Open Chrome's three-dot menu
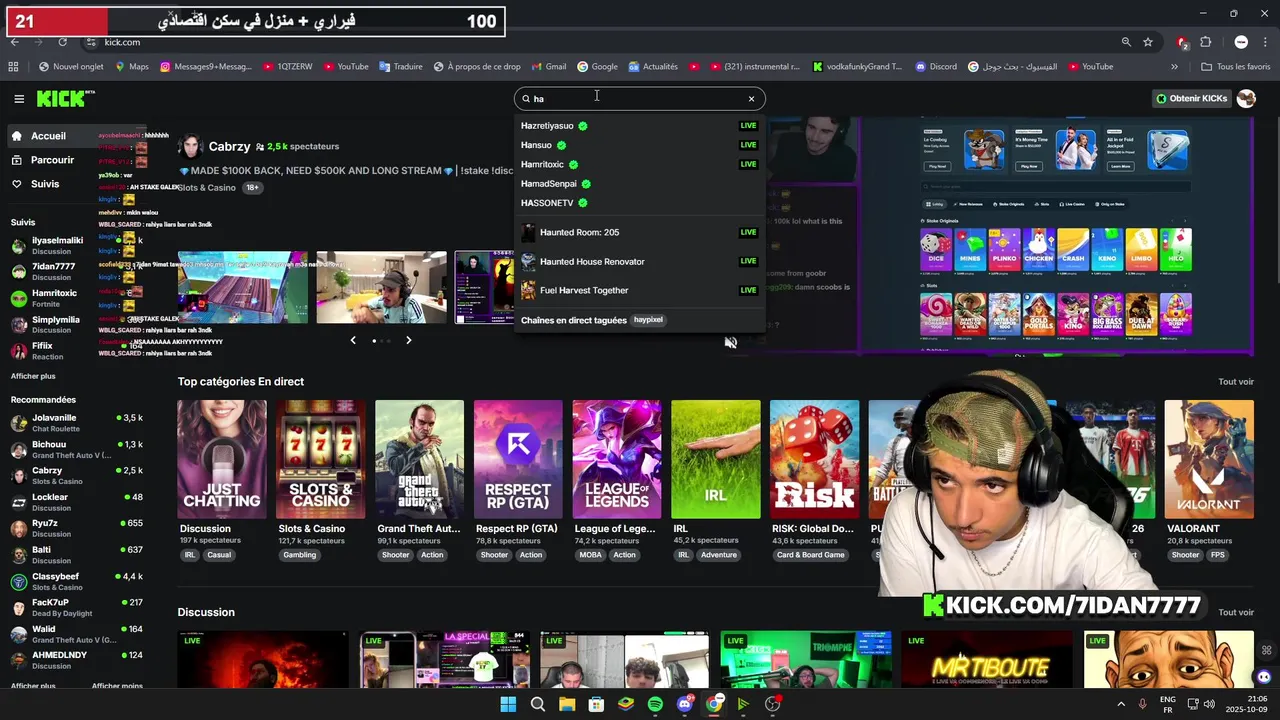Image resolution: width=1280 pixels, height=720 pixels. [1265, 42]
